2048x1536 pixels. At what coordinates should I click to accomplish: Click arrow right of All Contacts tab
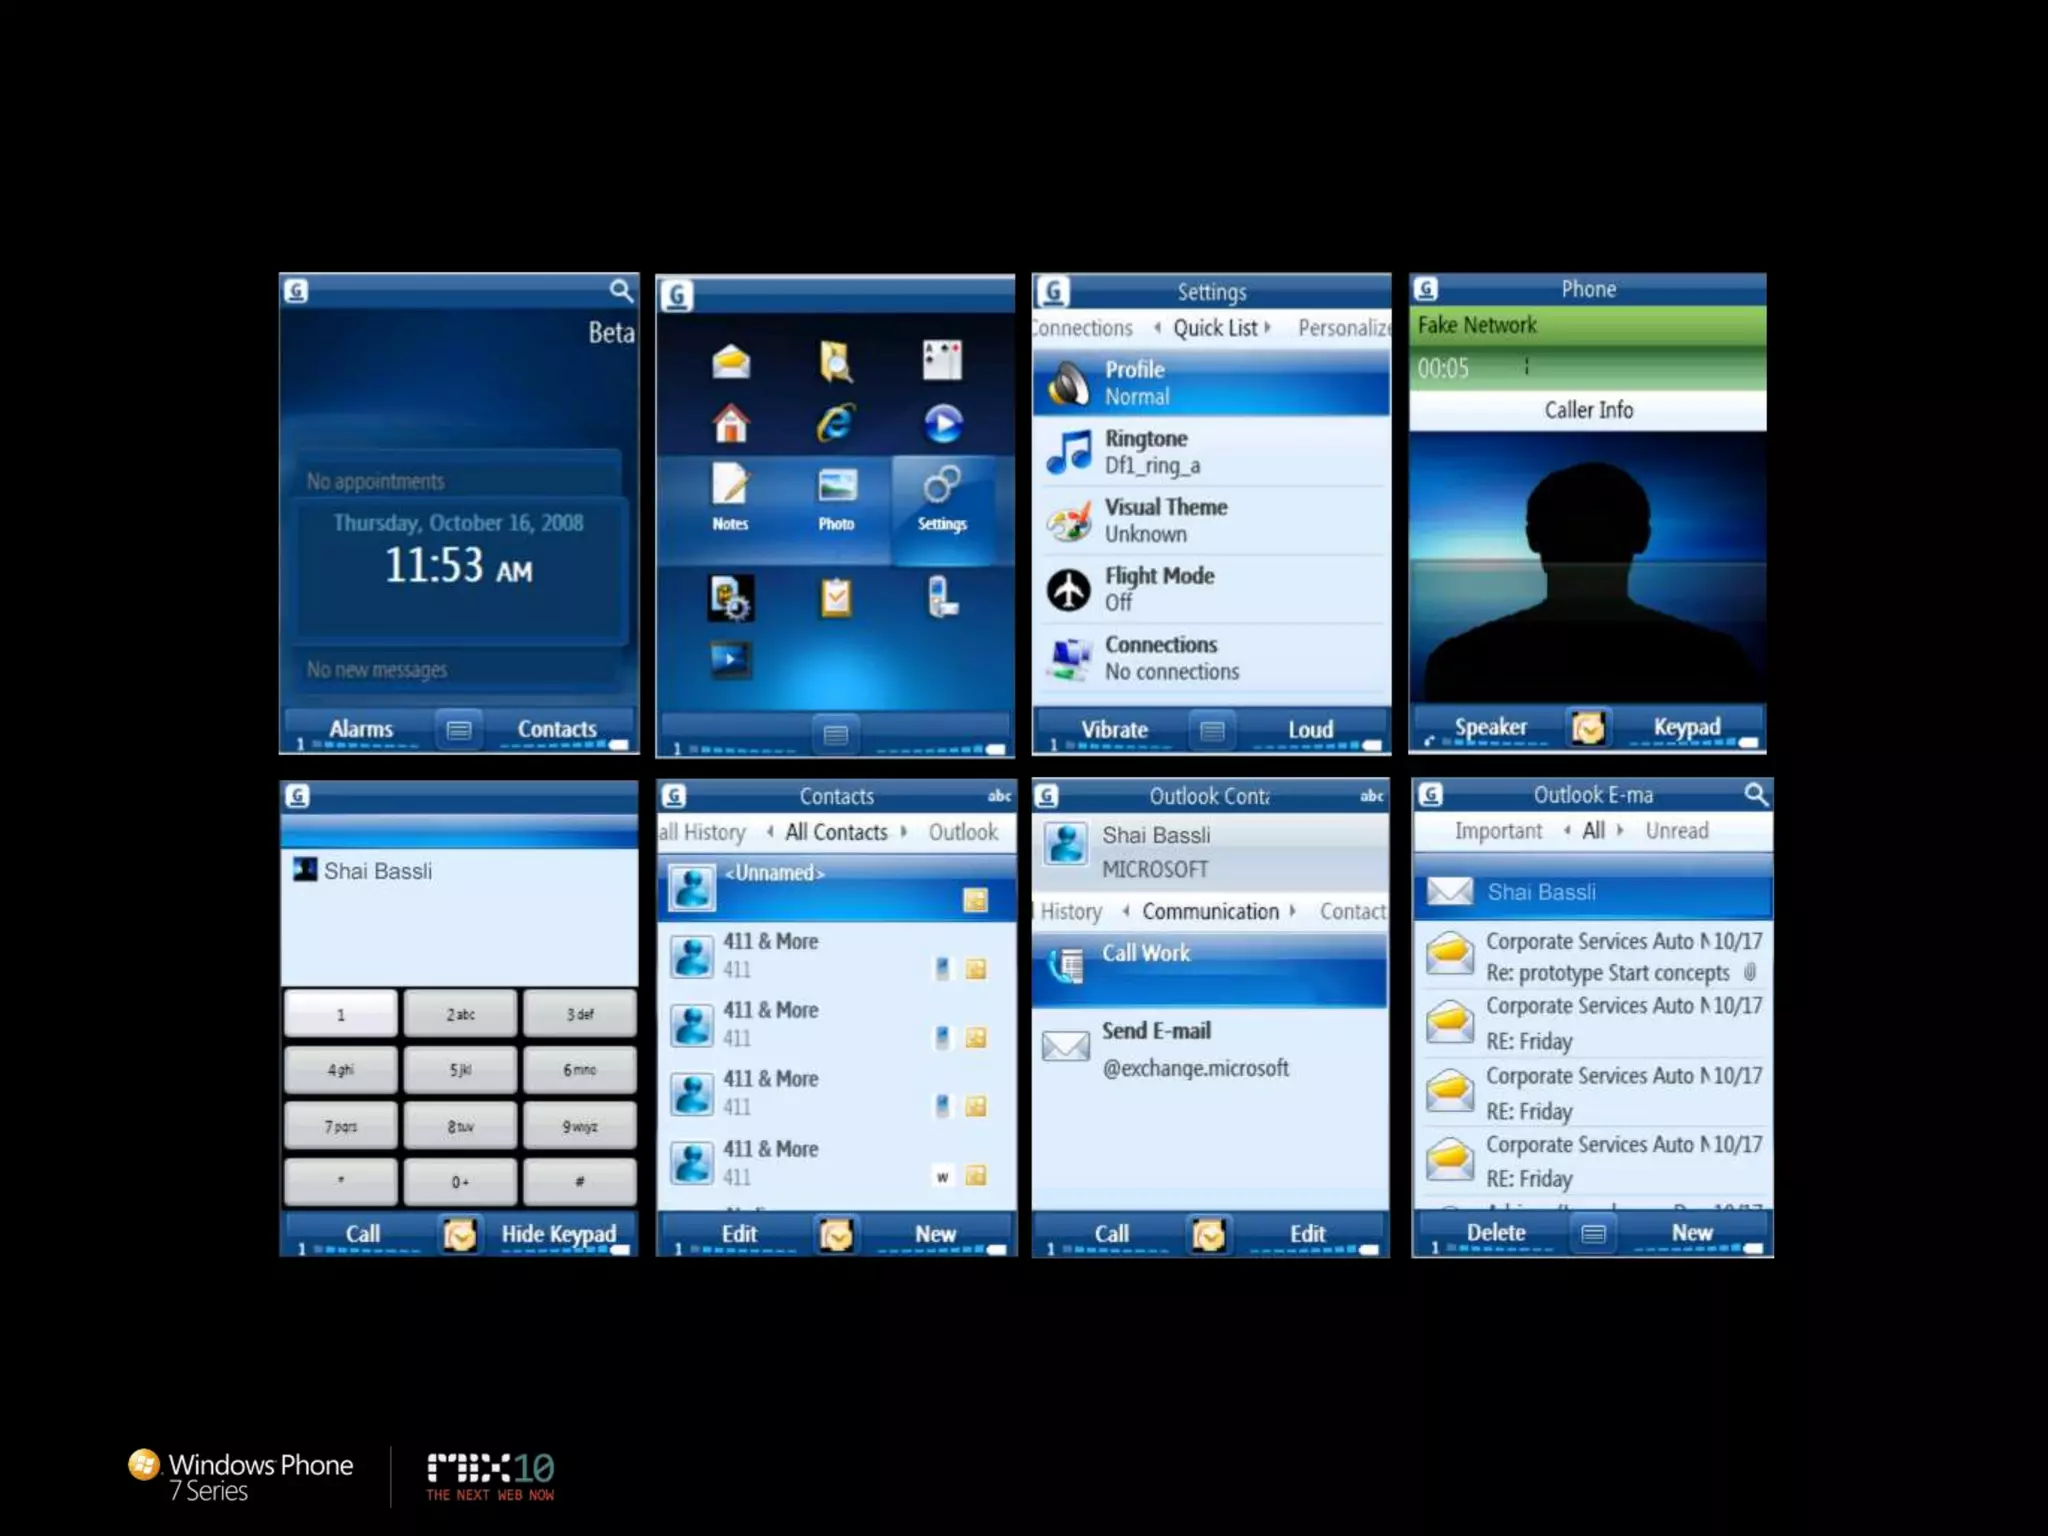[904, 832]
